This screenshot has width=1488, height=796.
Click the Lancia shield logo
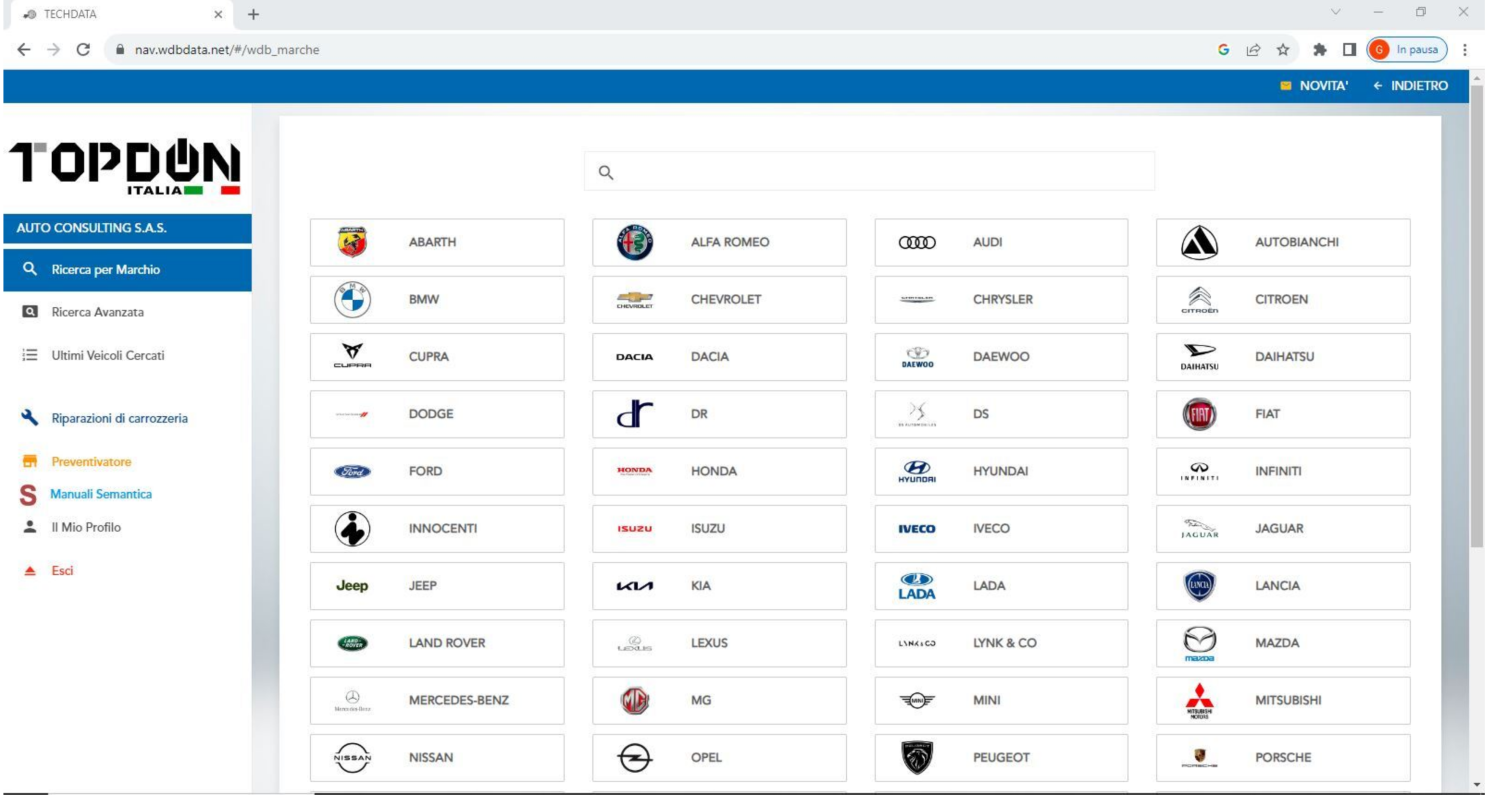coord(1199,585)
